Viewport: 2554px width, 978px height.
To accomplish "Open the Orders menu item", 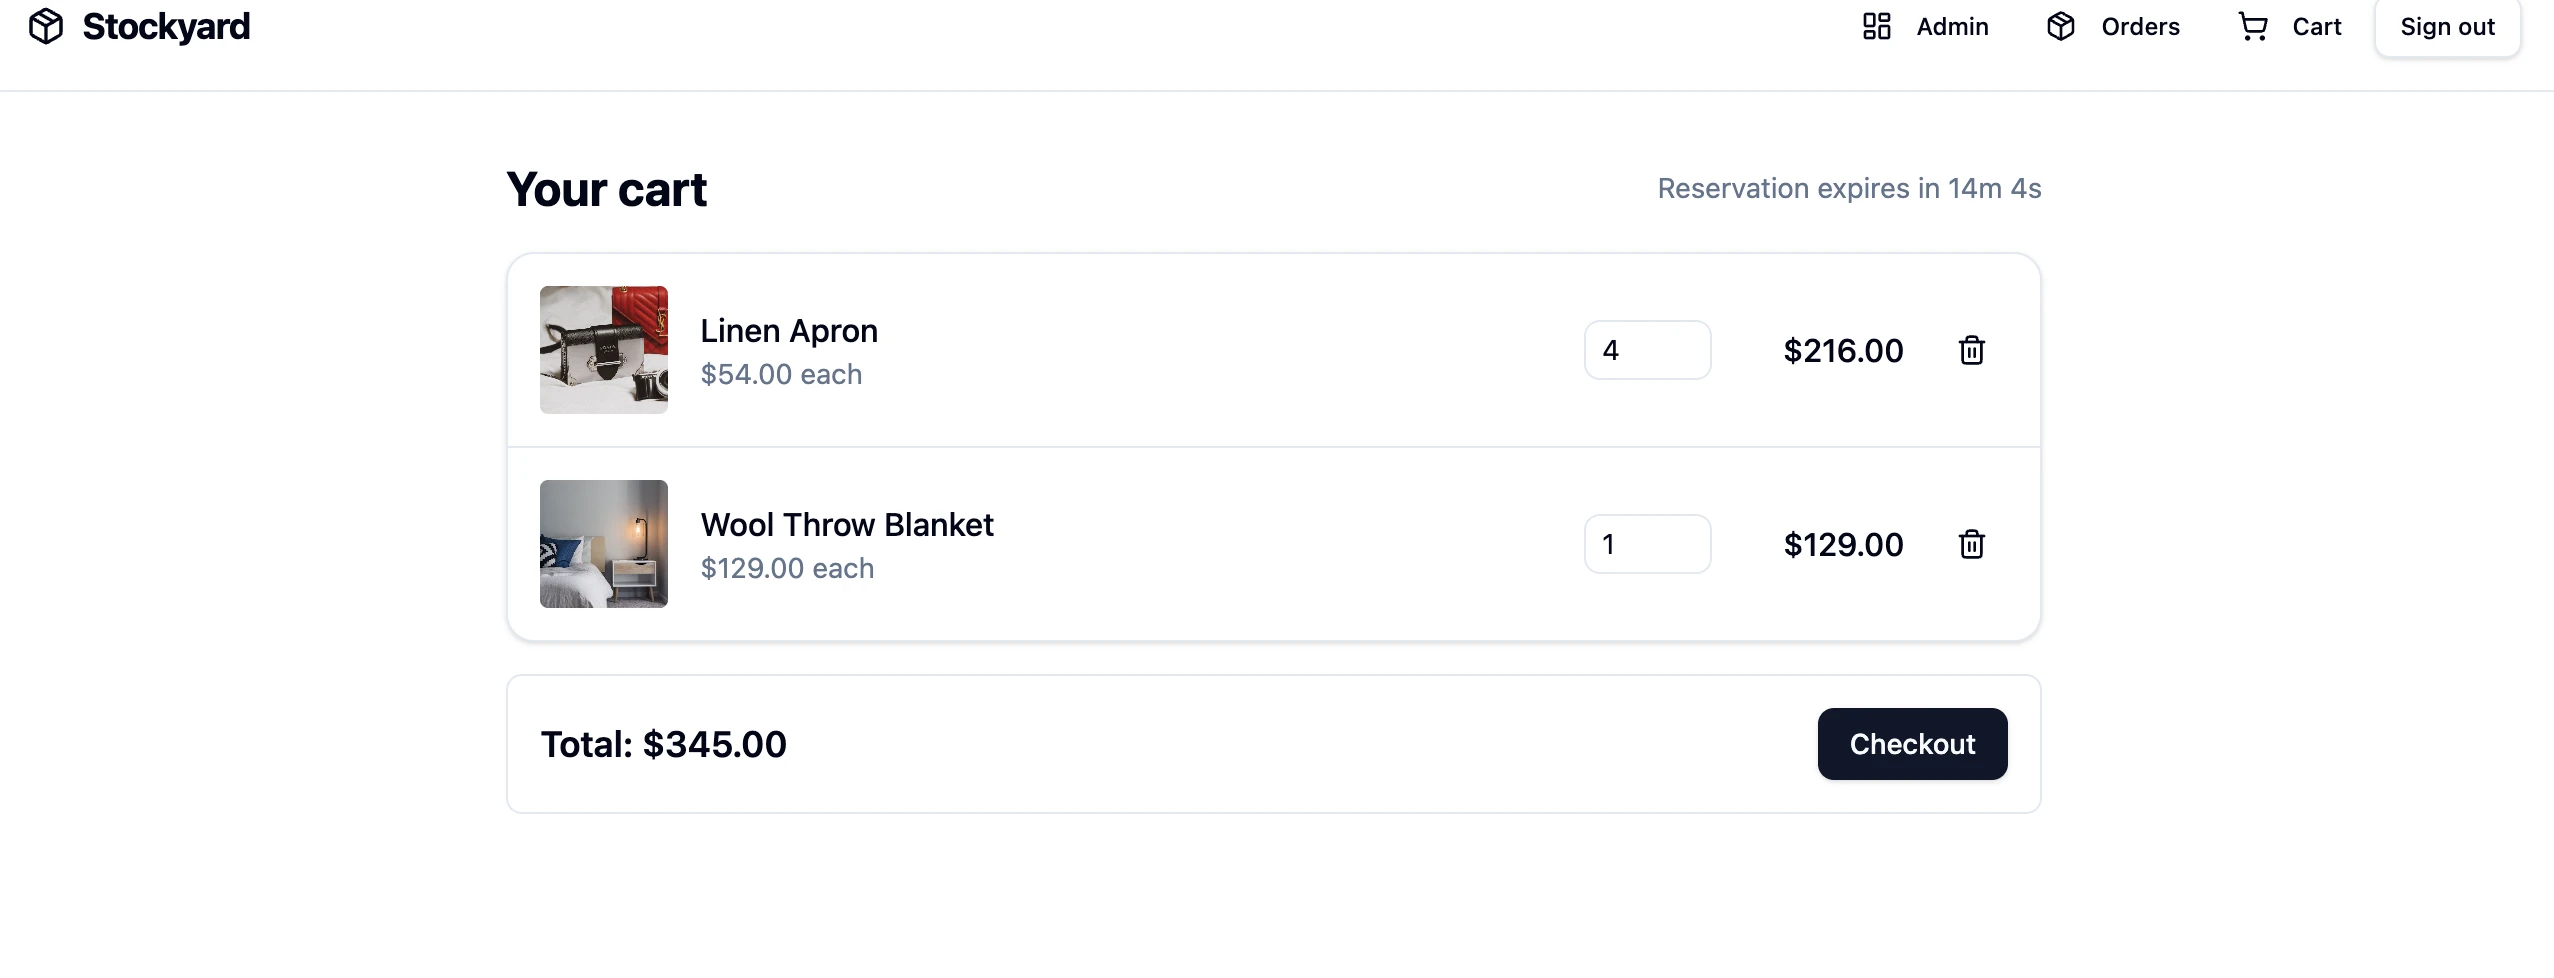I will (x=2112, y=26).
